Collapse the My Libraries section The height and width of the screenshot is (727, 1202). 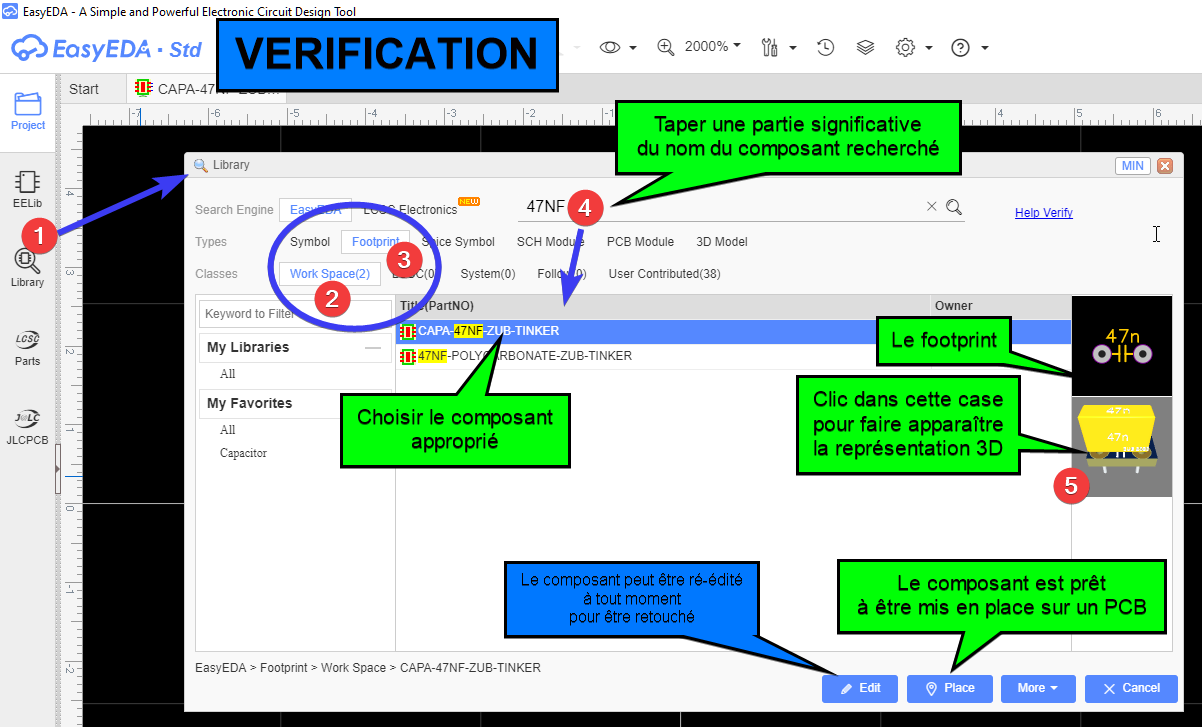[x=373, y=347]
